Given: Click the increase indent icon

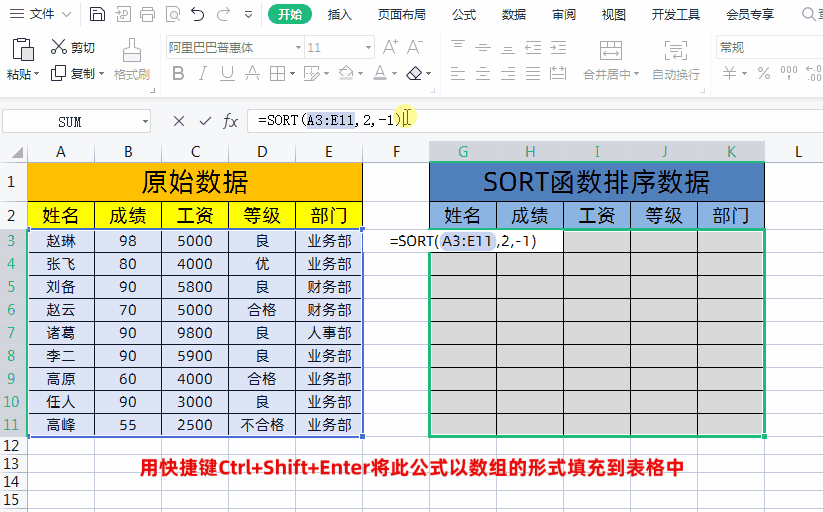Looking at the screenshot, I should pos(558,47).
